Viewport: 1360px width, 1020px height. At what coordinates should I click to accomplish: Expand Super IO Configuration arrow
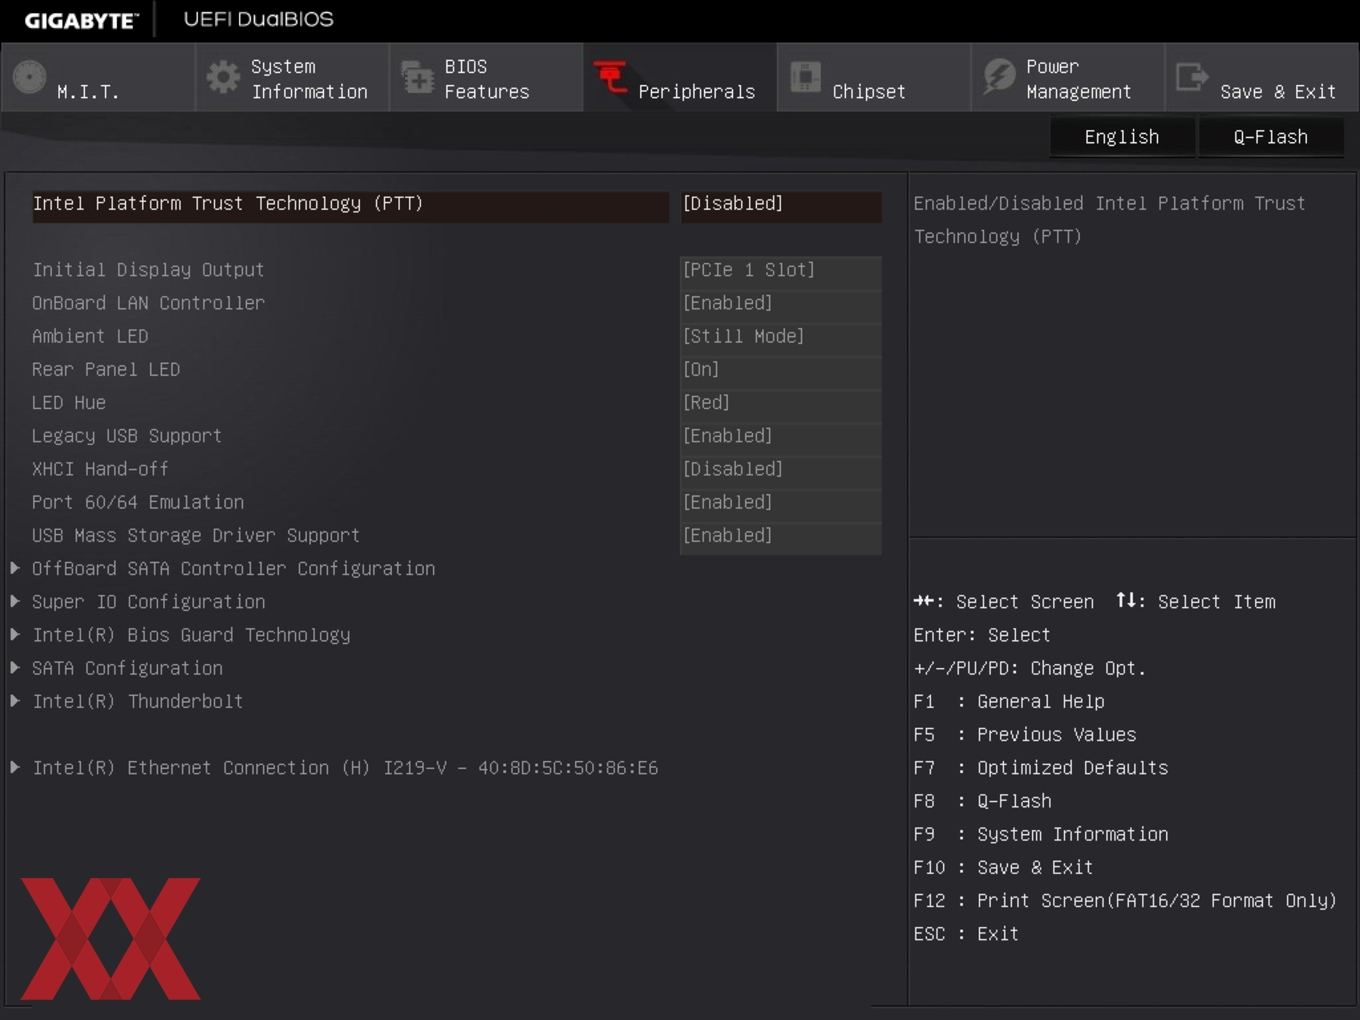15,601
